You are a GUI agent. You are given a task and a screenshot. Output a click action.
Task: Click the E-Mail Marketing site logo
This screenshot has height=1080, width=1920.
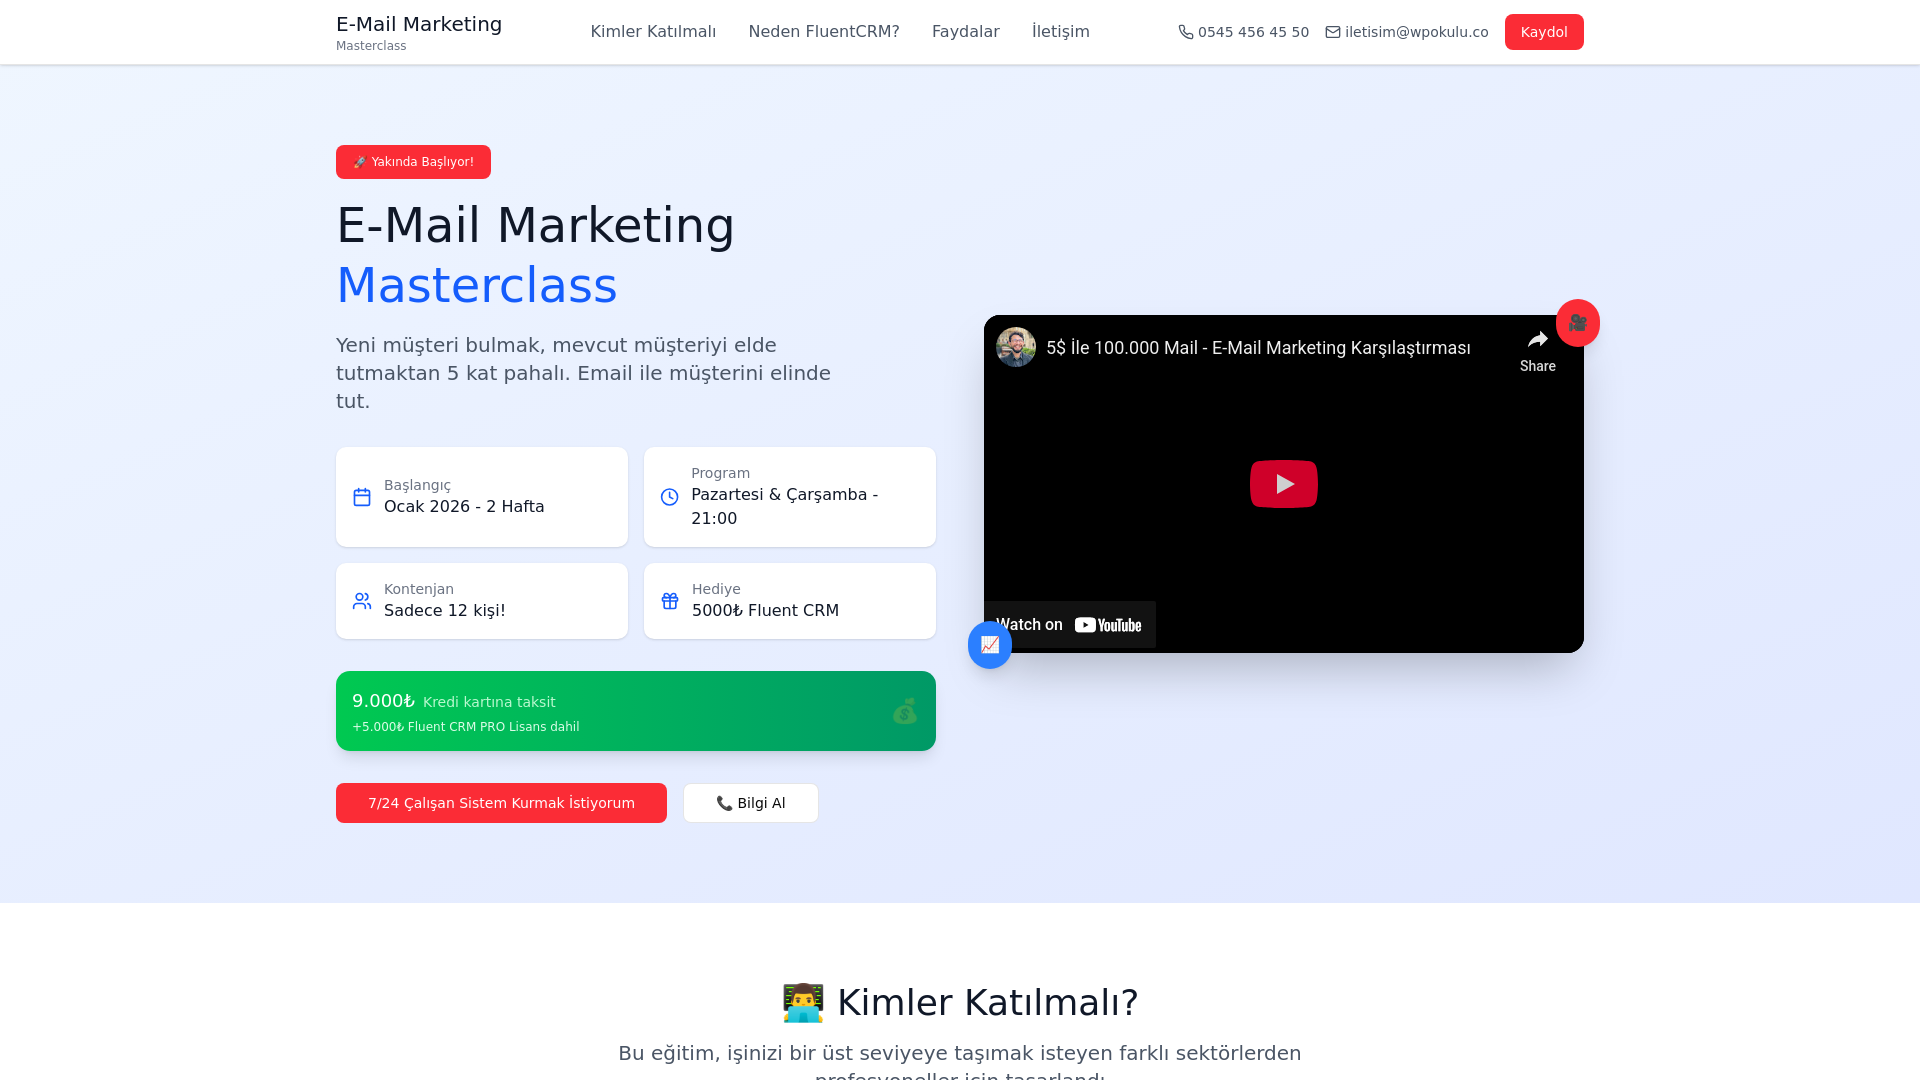click(419, 32)
